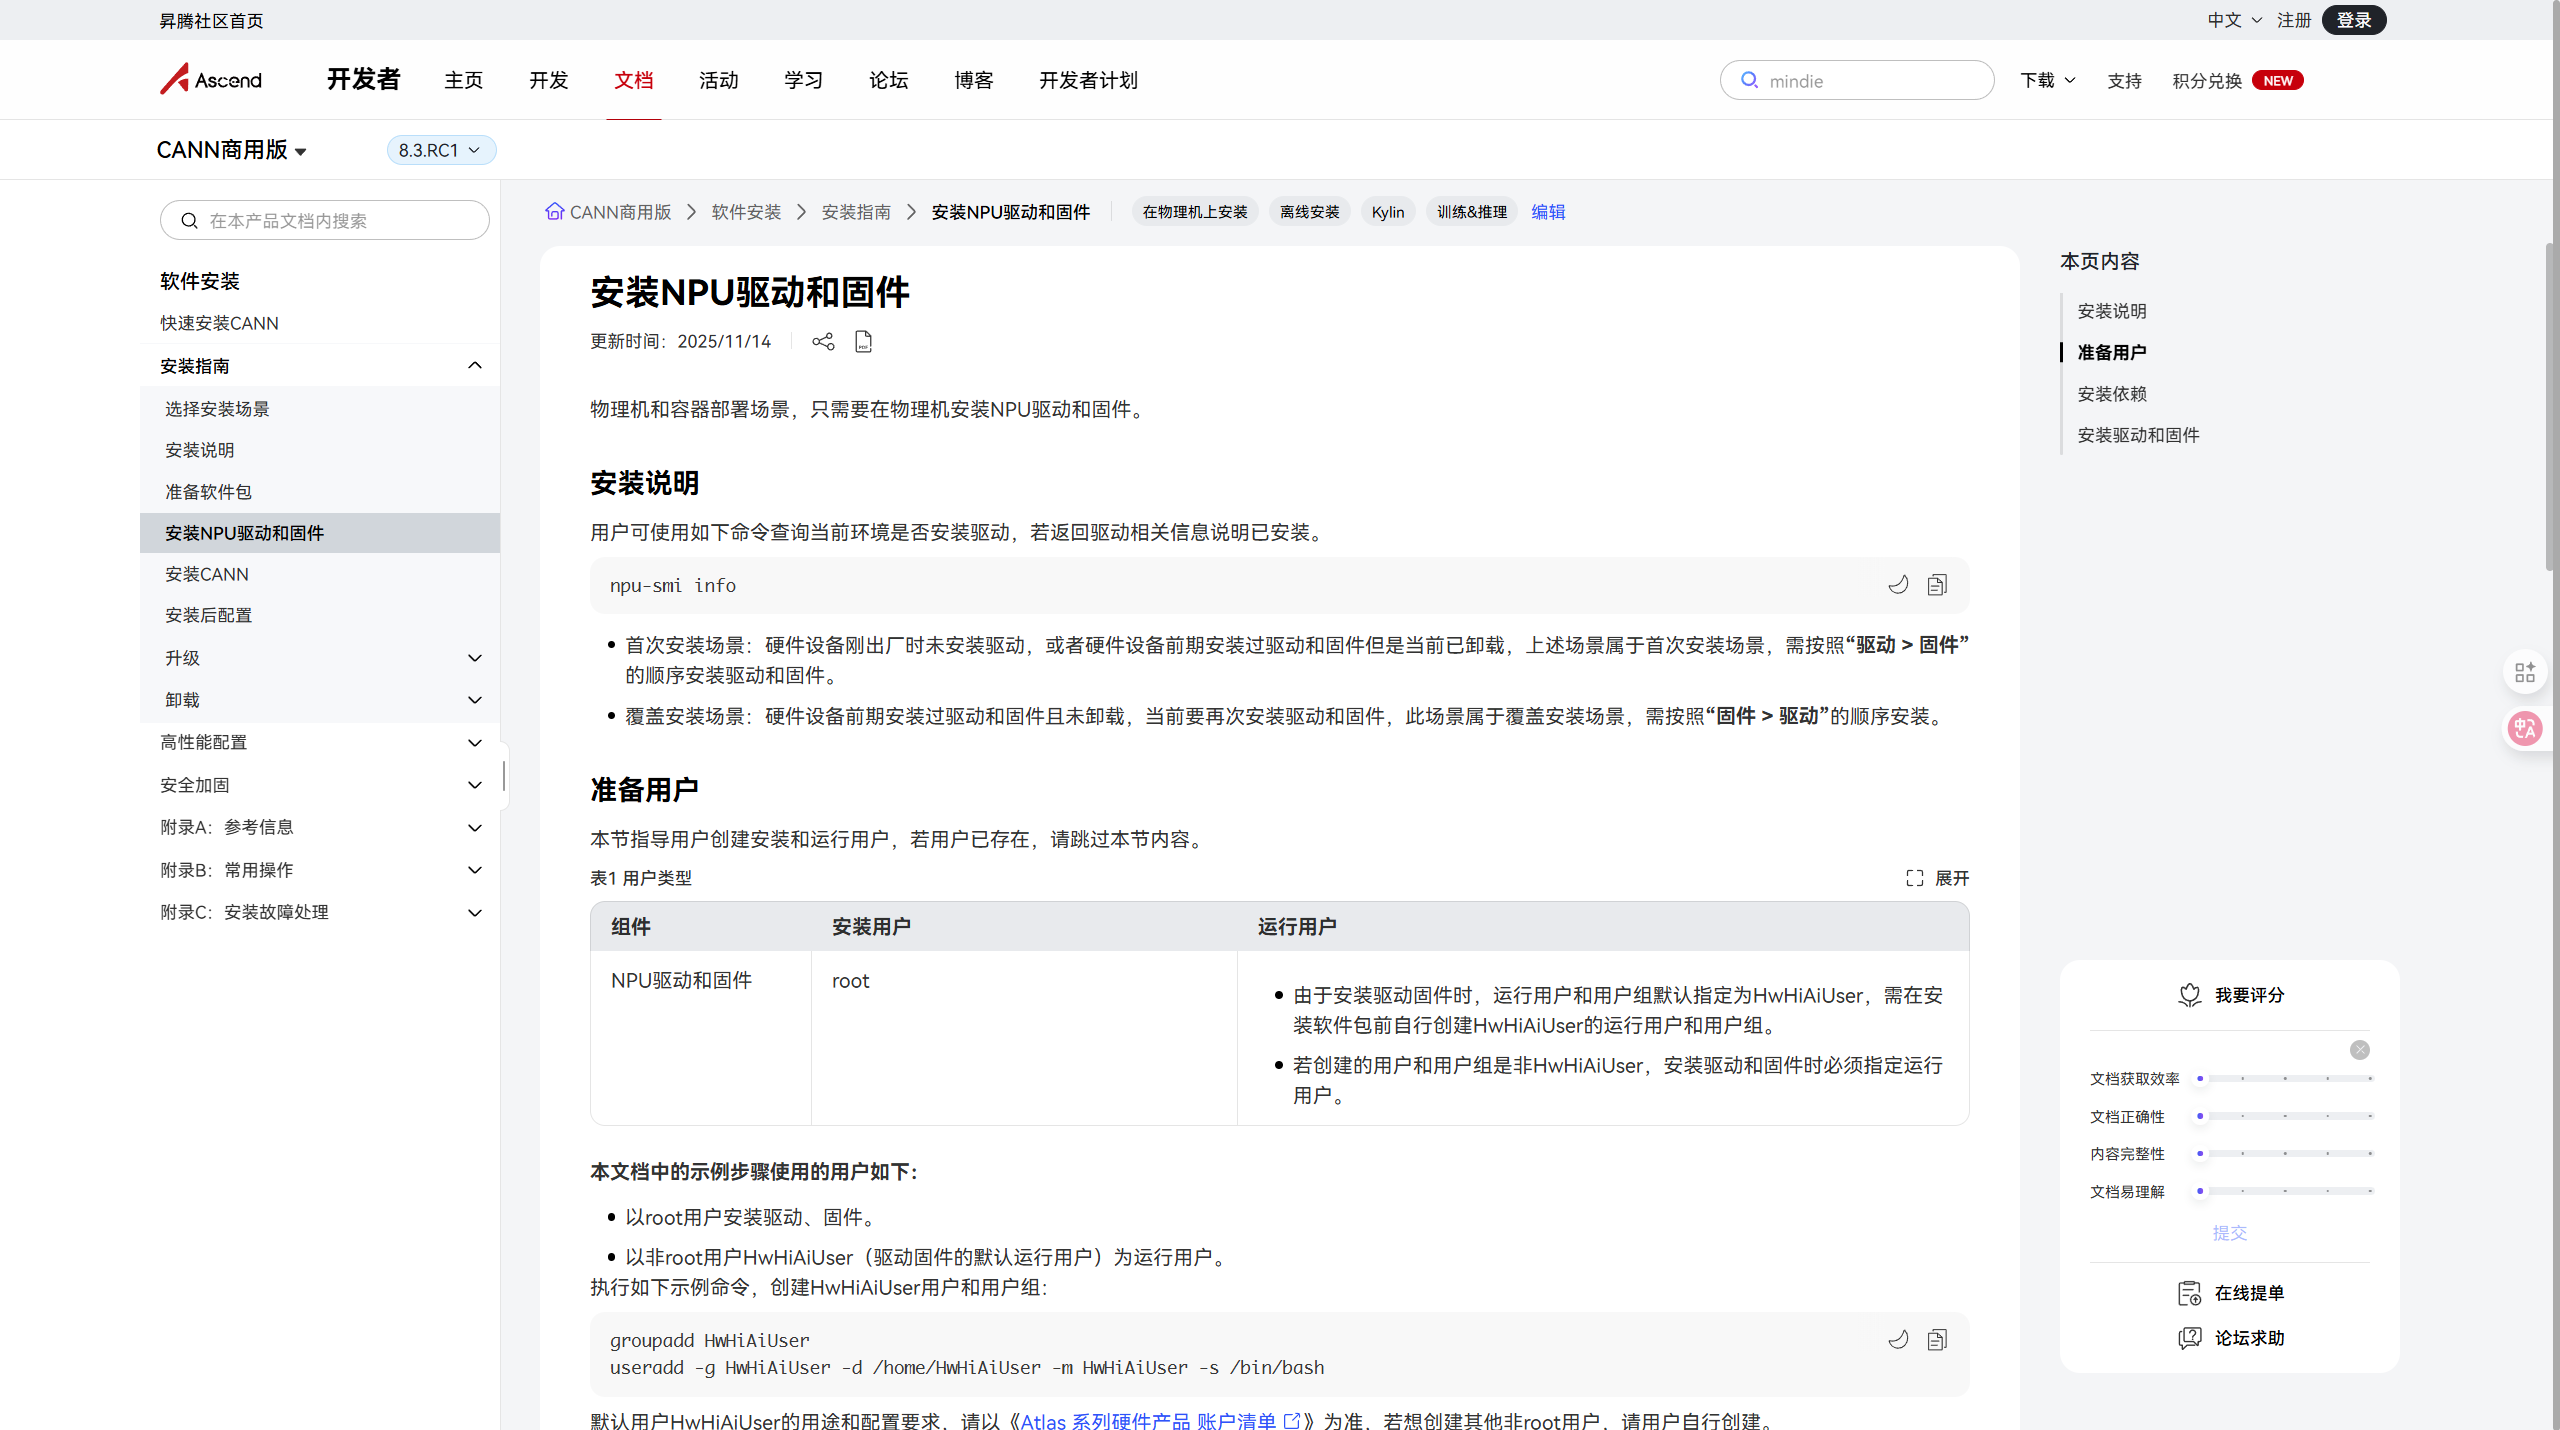Expand 附录B：常用操作

pyautogui.click(x=475, y=870)
